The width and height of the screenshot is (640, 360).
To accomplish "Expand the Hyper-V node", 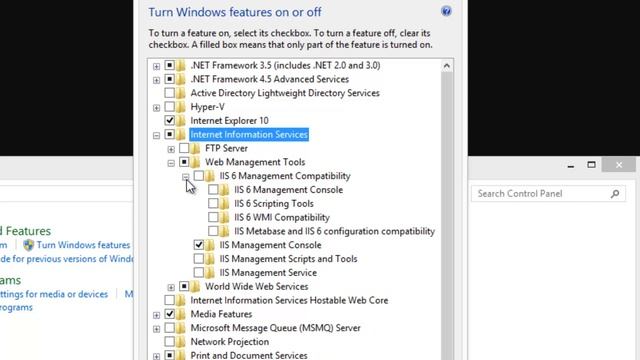I will pyautogui.click(x=156, y=108).
